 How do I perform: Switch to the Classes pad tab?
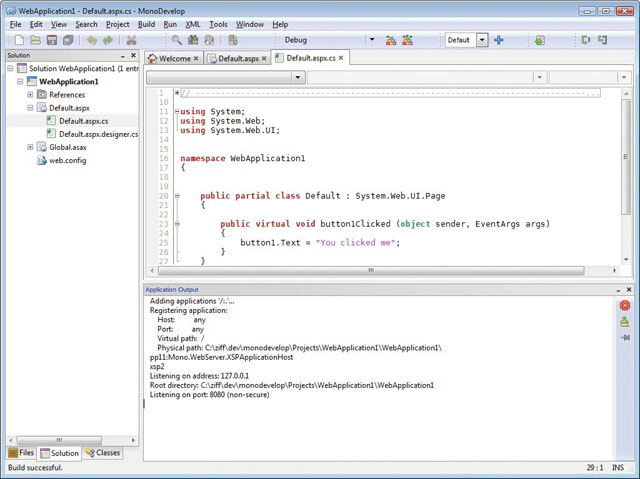[x=103, y=452]
